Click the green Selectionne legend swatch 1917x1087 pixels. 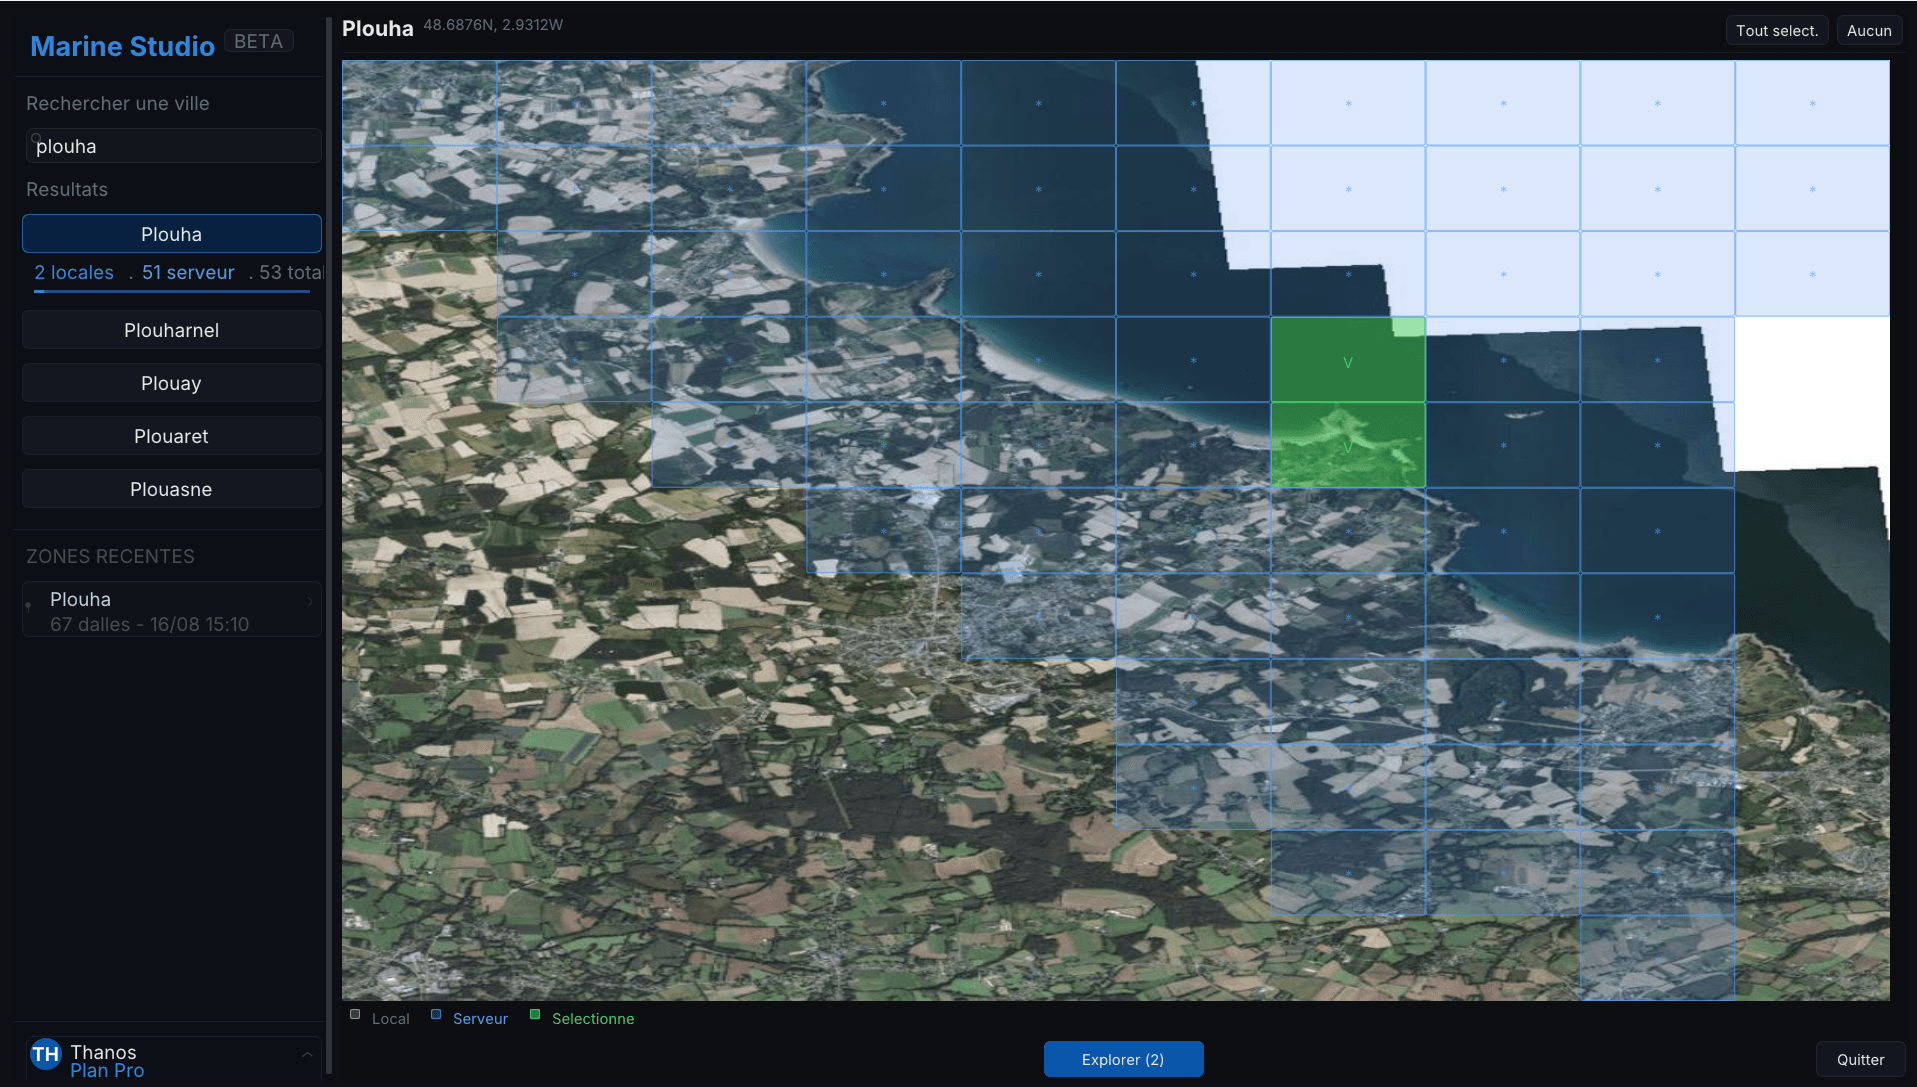535,1014
